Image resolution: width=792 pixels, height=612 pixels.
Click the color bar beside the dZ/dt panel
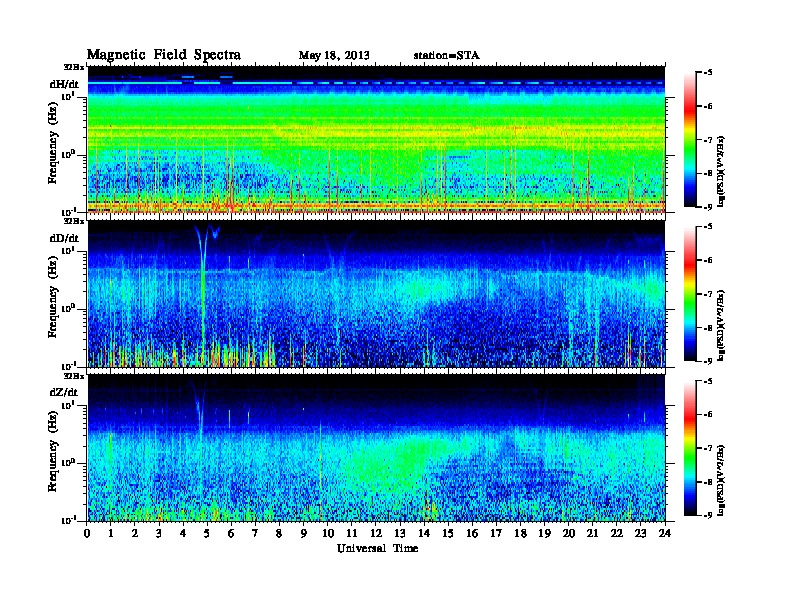690,448
